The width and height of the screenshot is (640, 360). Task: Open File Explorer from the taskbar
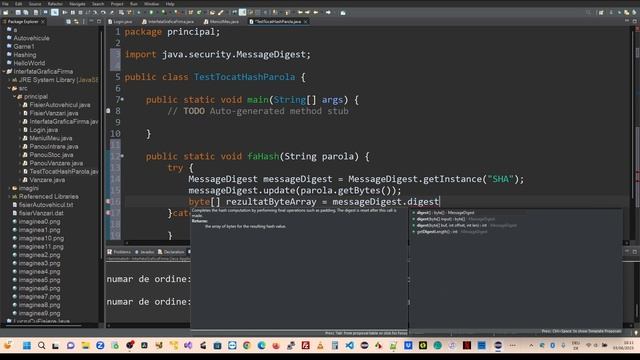(x=85, y=346)
